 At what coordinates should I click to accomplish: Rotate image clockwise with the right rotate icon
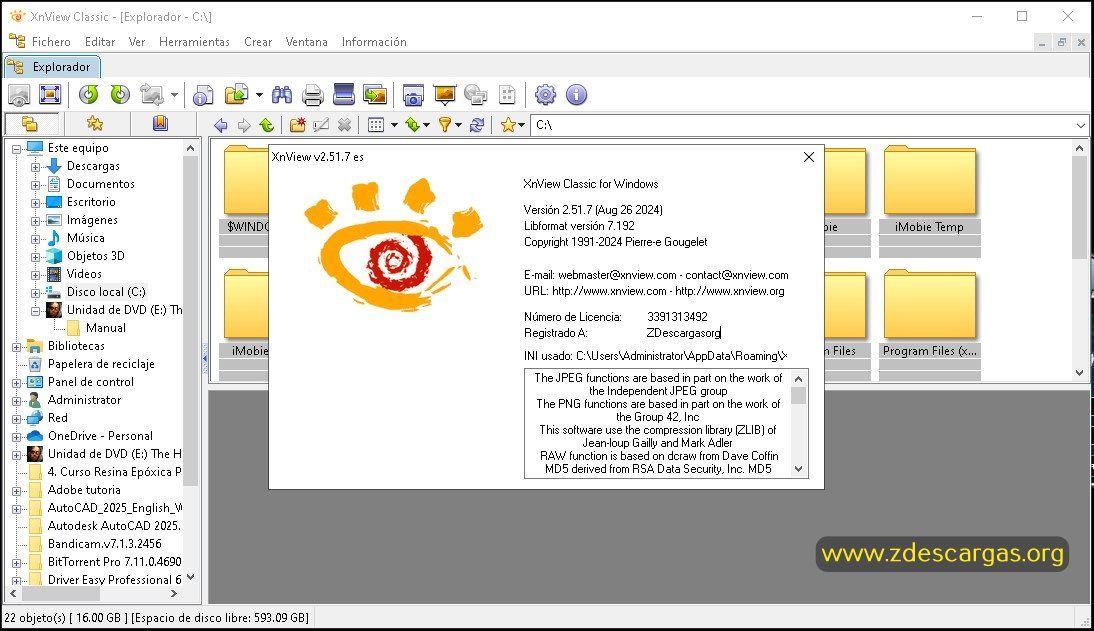pos(120,94)
